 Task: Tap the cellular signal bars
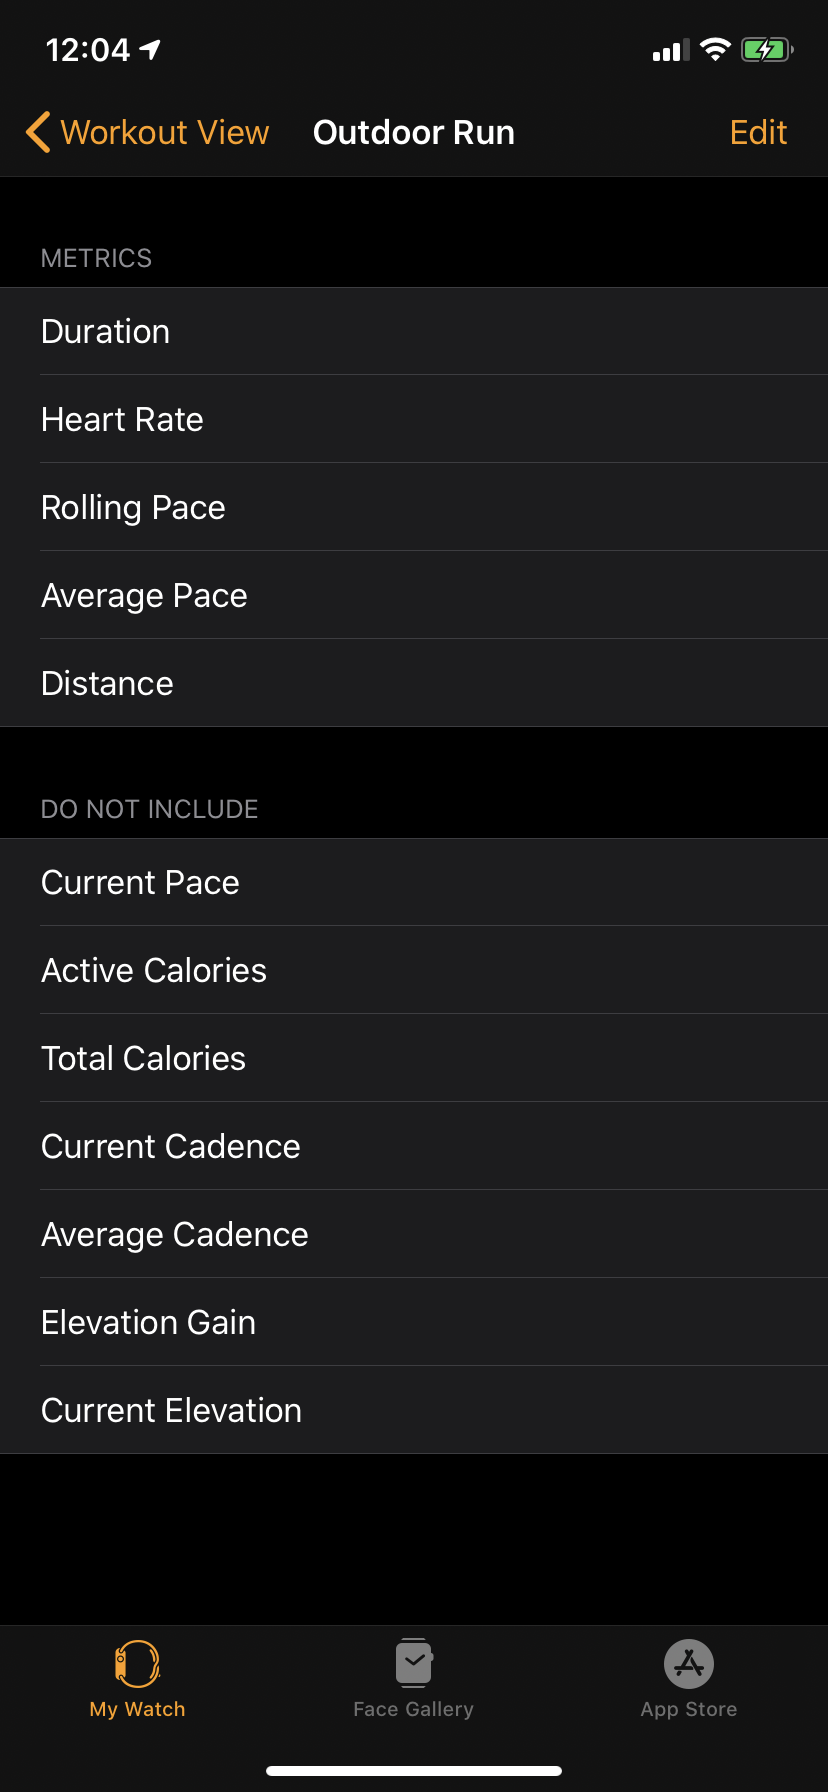pos(670,51)
